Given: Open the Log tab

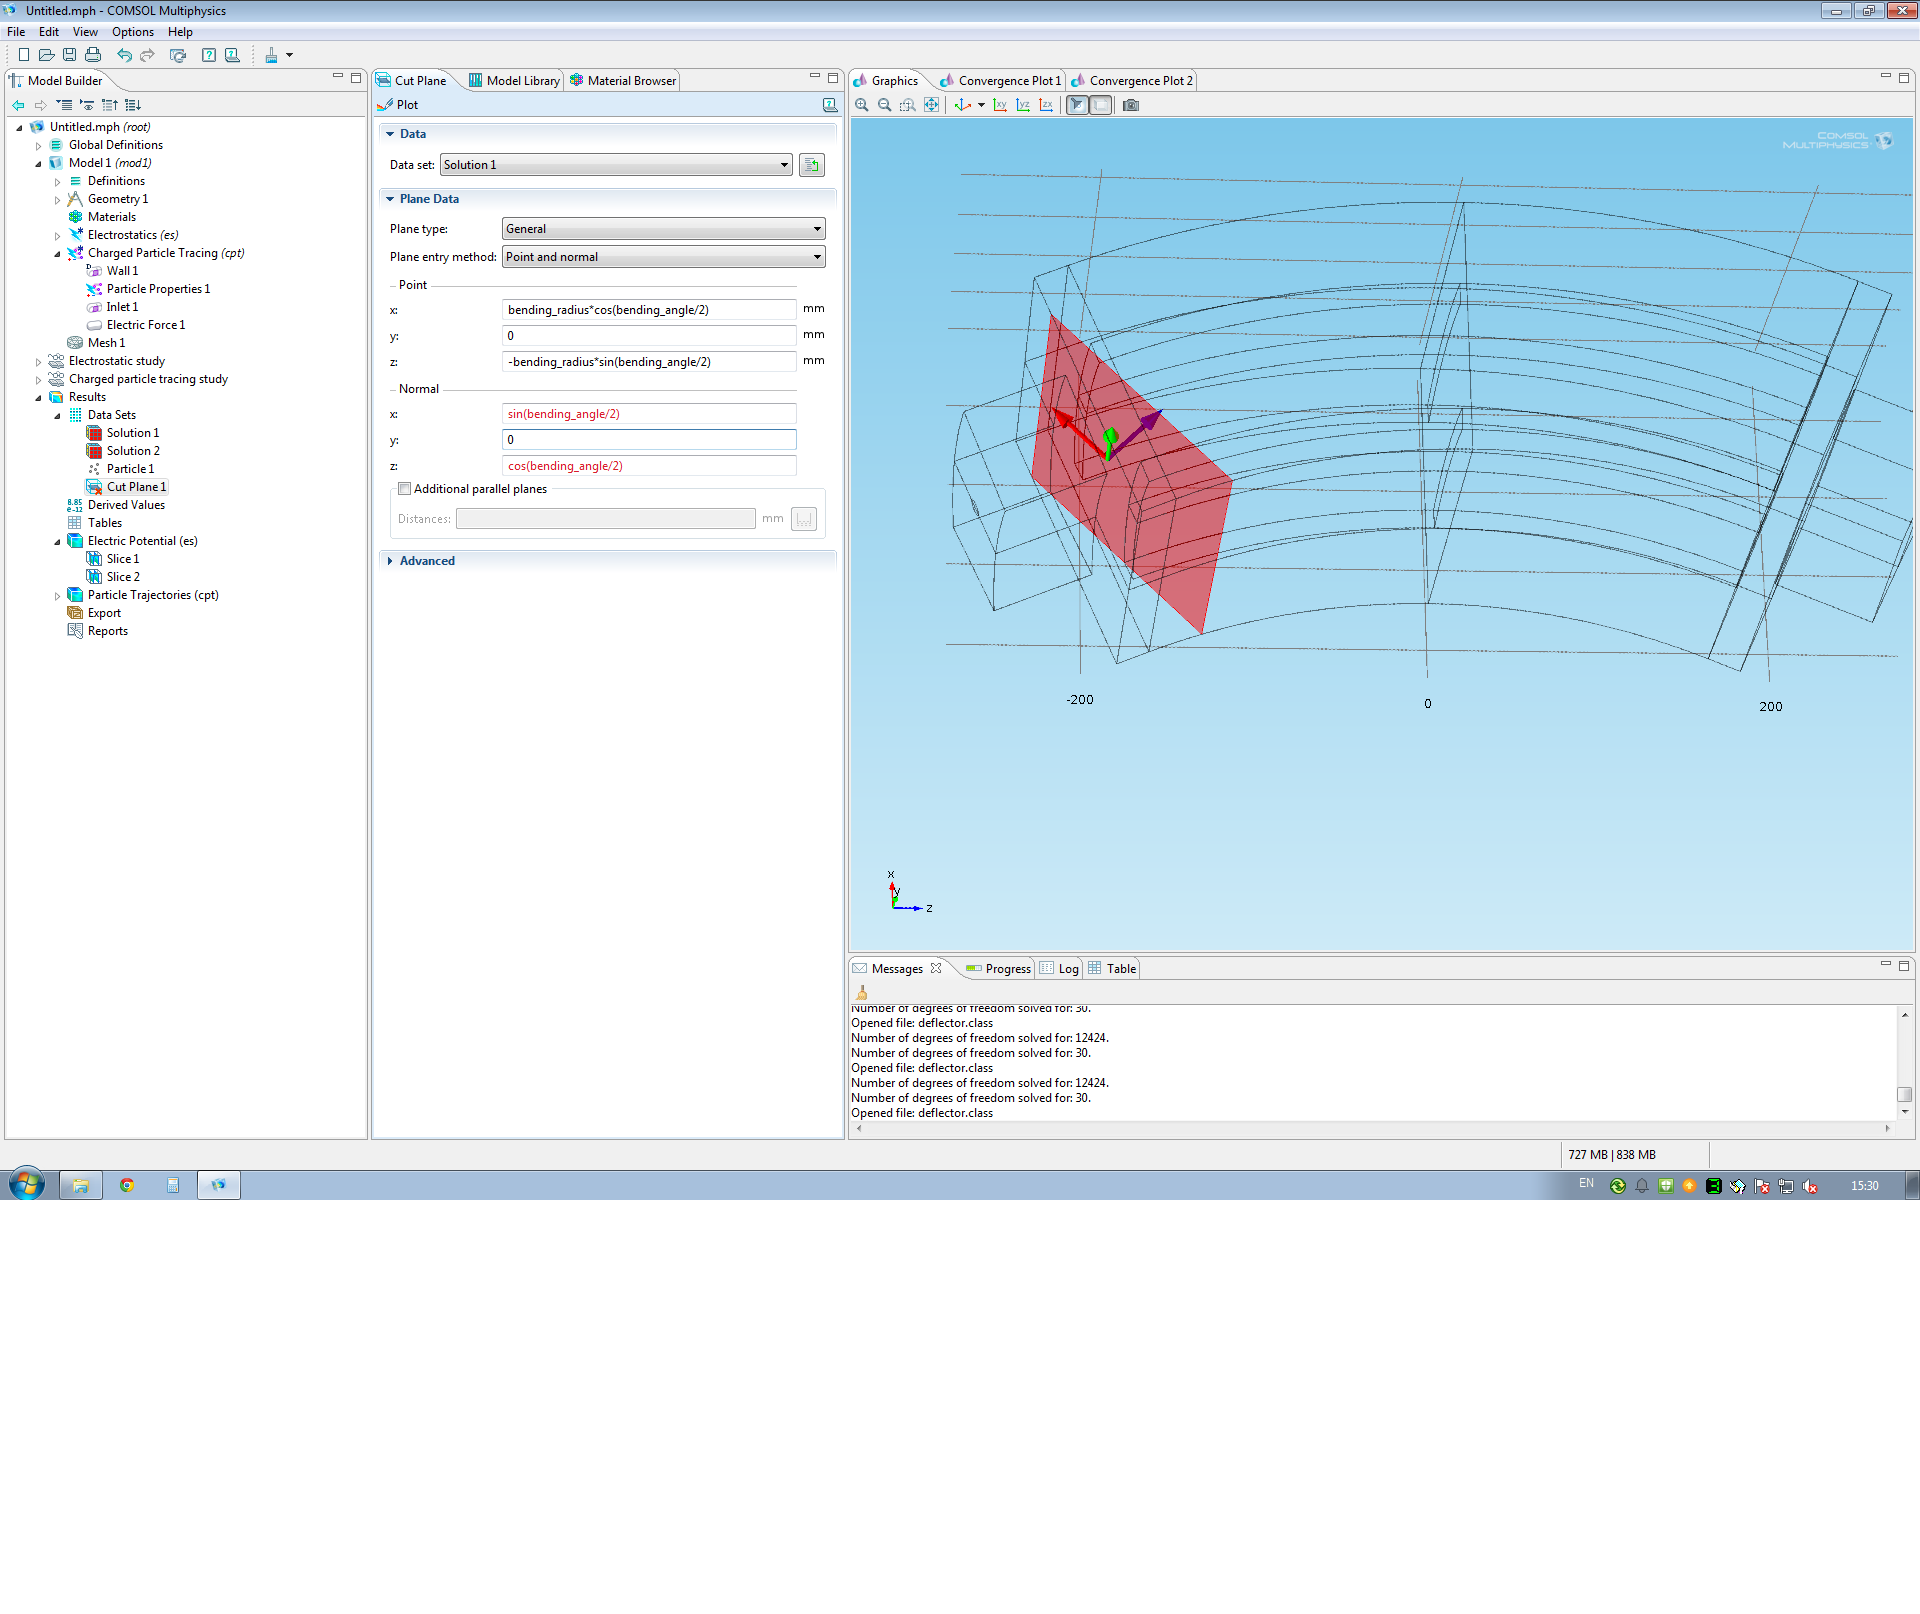Looking at the screenshot, I should point(1059,969).
